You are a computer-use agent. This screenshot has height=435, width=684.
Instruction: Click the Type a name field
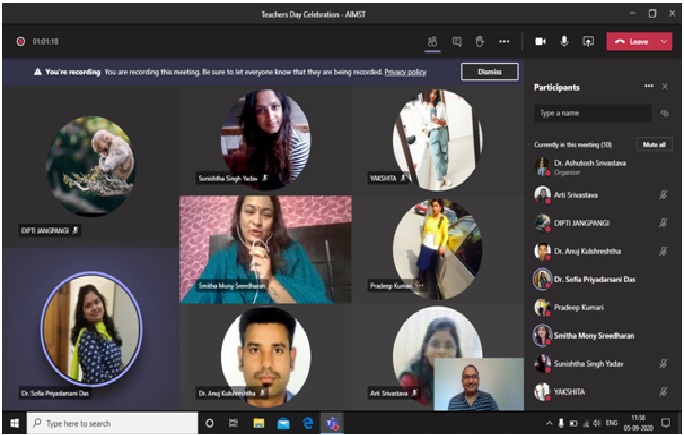[x=590, y=114]
